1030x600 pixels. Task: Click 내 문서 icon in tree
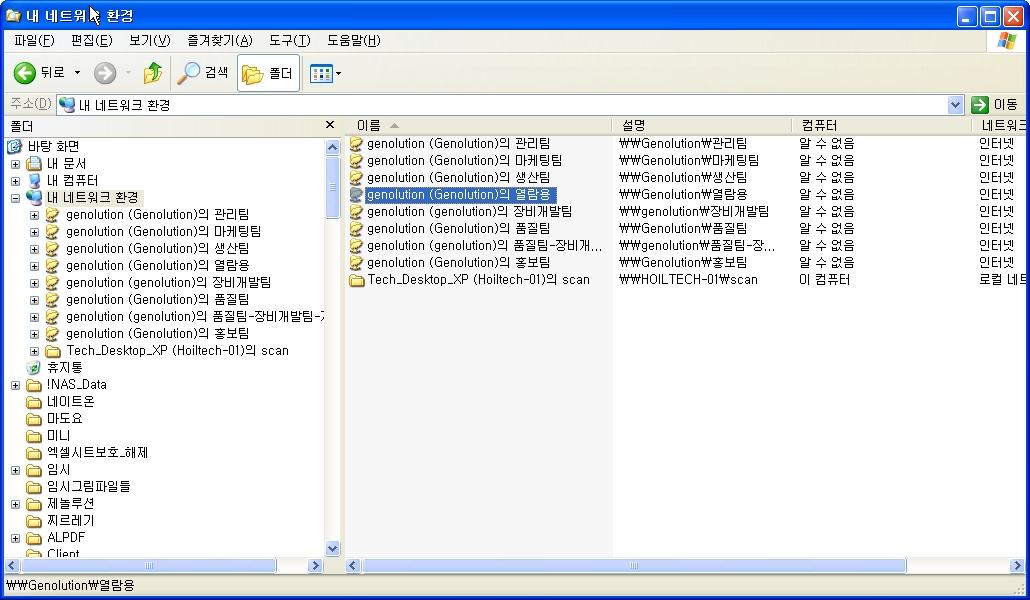coord(34,163)
